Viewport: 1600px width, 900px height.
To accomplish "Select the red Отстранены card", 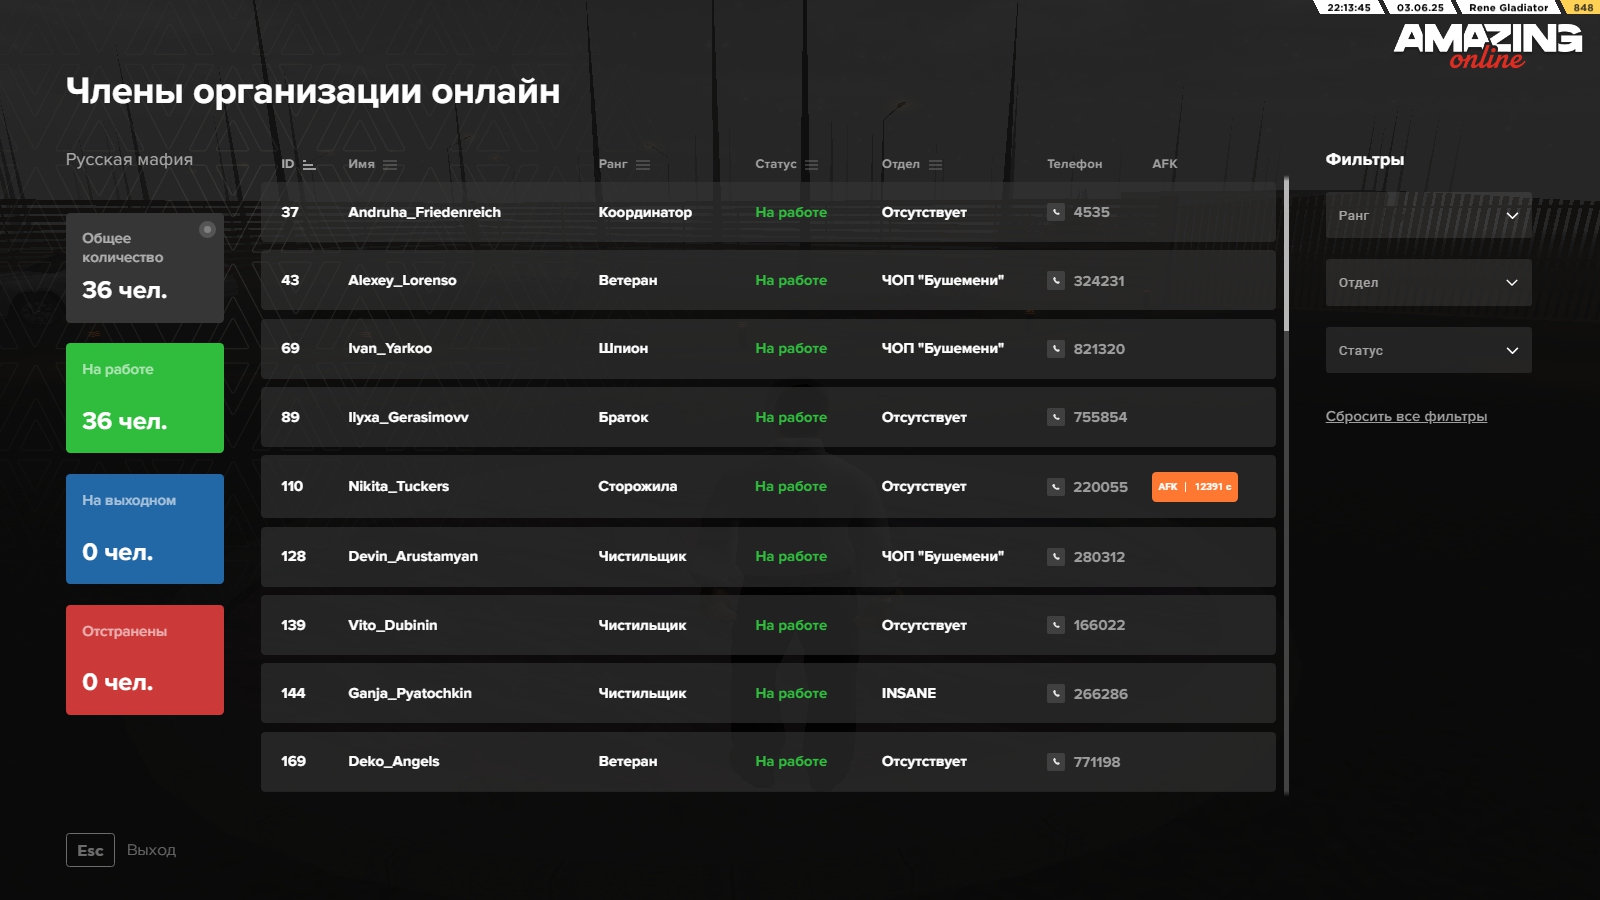I will coord(145,660).
